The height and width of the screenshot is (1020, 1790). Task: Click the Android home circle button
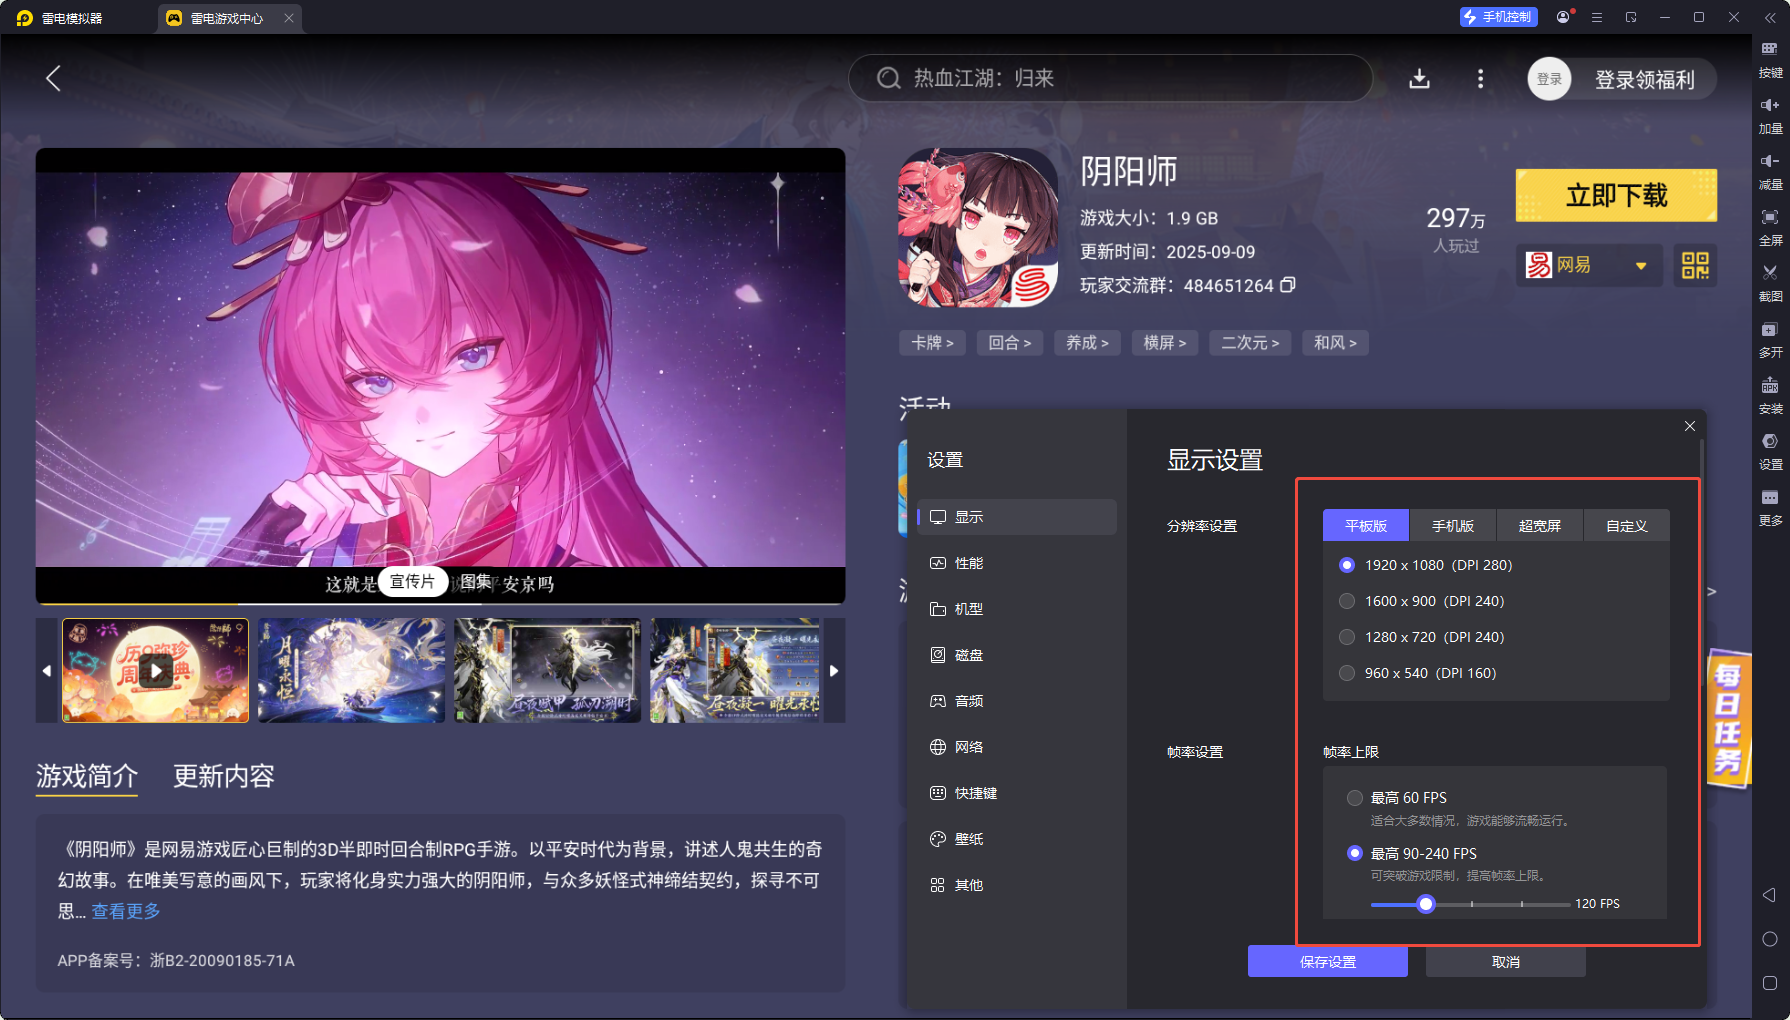click(x=1769, y=939)
